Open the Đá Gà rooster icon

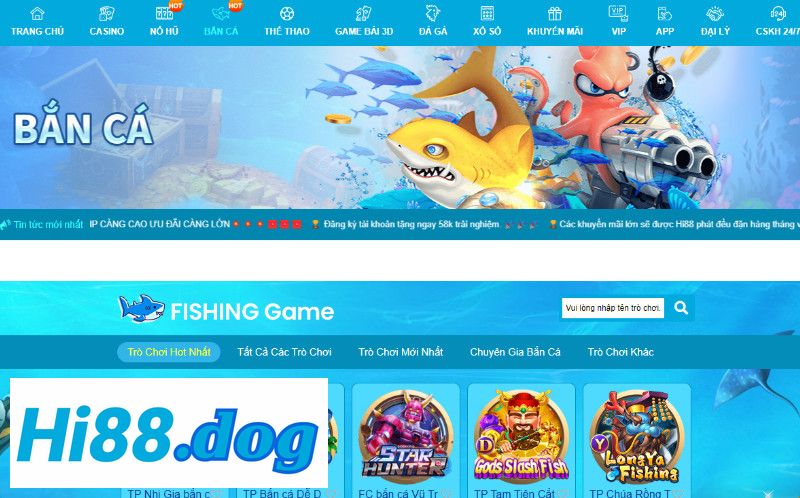tap(433, 14)
